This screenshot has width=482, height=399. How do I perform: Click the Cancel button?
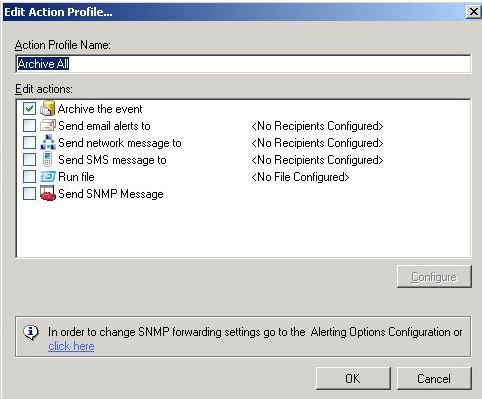click(434, 379)
